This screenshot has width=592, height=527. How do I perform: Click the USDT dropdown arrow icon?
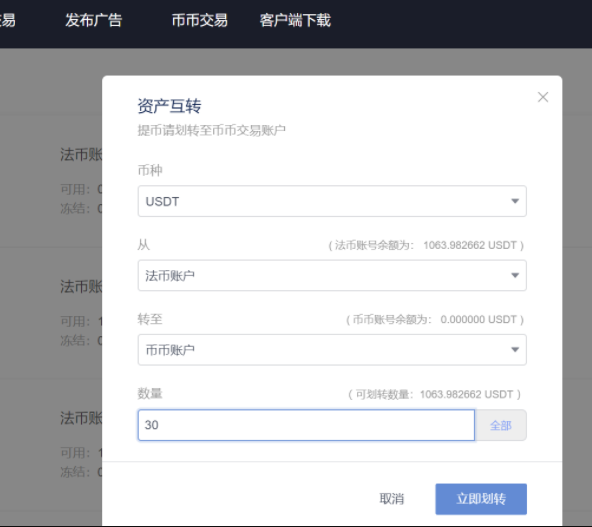[x=515, y=201]
